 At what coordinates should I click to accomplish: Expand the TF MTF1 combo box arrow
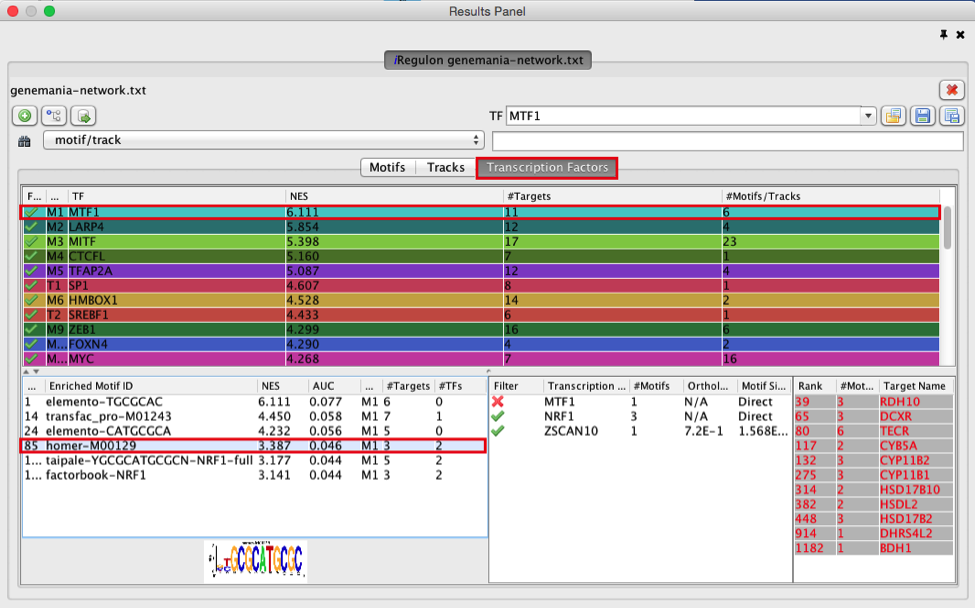pos(868,116)
